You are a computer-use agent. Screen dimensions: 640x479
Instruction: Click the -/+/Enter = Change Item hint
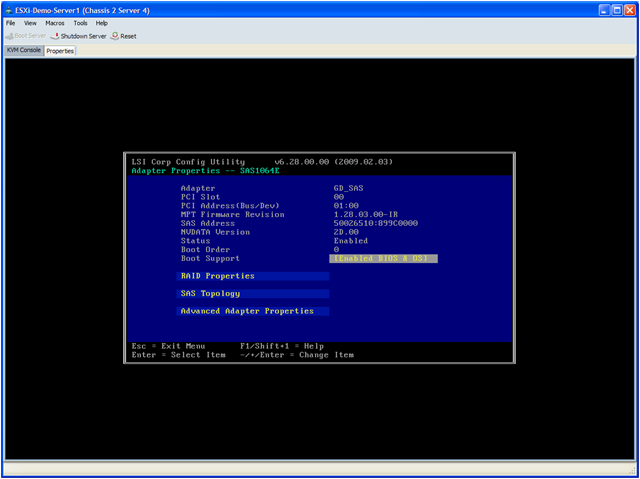point(297,355)
